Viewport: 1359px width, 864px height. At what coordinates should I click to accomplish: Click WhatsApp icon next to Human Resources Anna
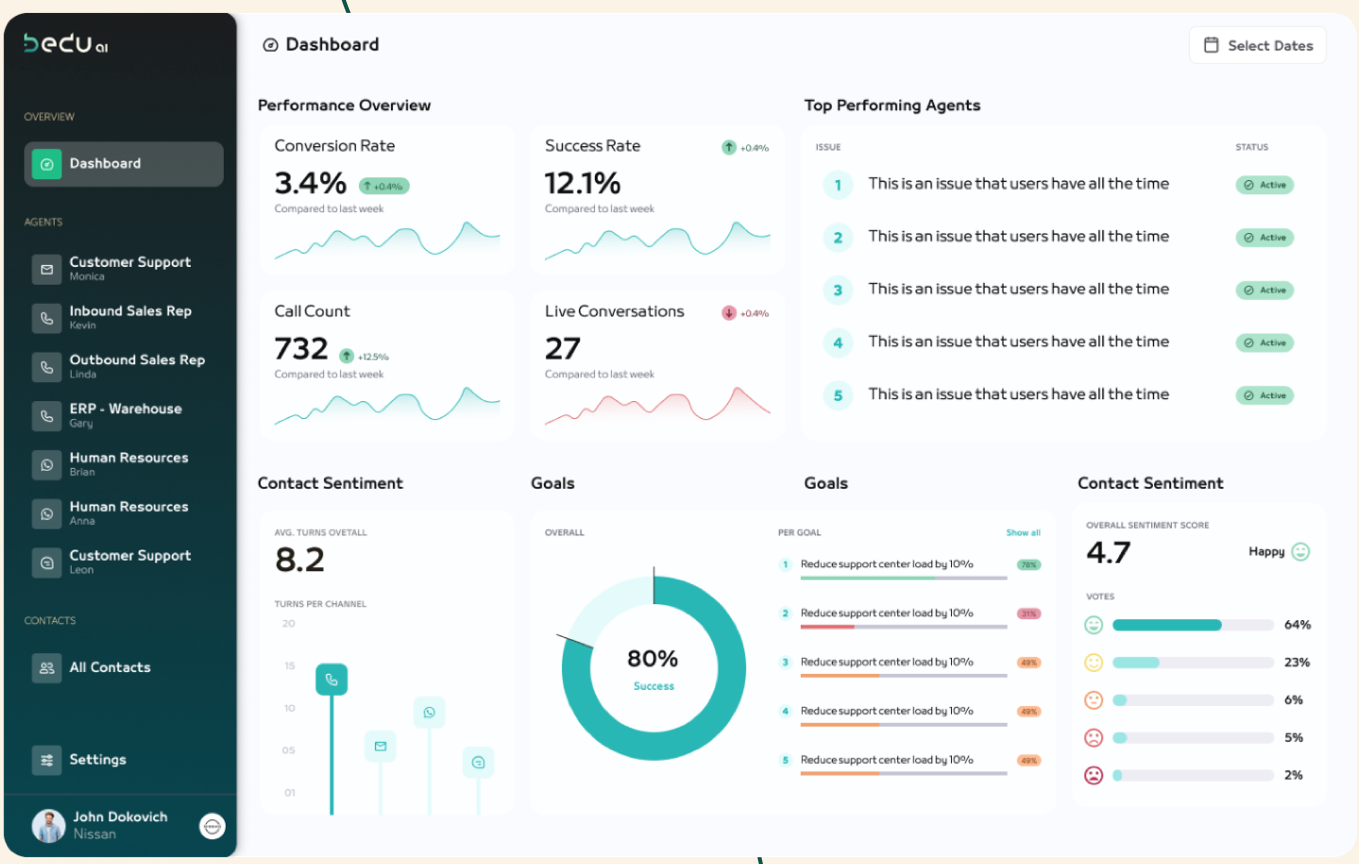pos(46,514)
